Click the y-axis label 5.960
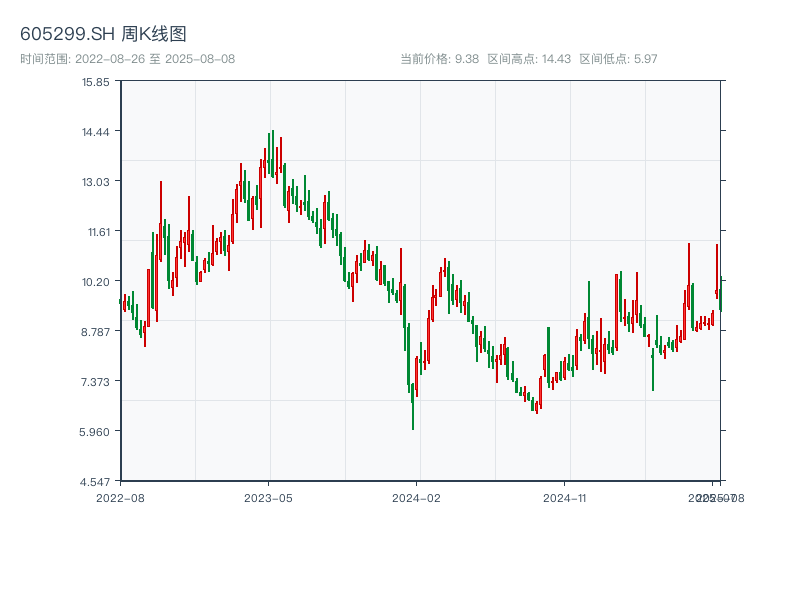This screenshot has height=600, width=800. pos(94,432)
